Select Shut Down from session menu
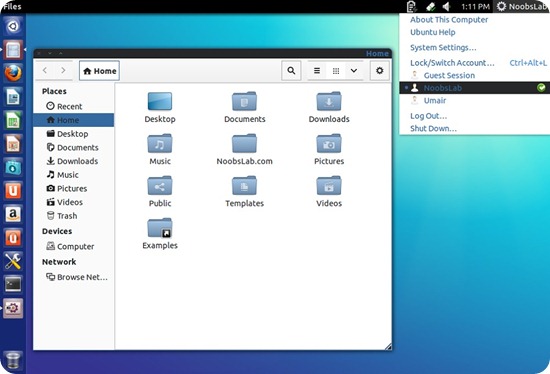This screenshot has height=374, width=550. pyautogui.click(x=433, y=128)
